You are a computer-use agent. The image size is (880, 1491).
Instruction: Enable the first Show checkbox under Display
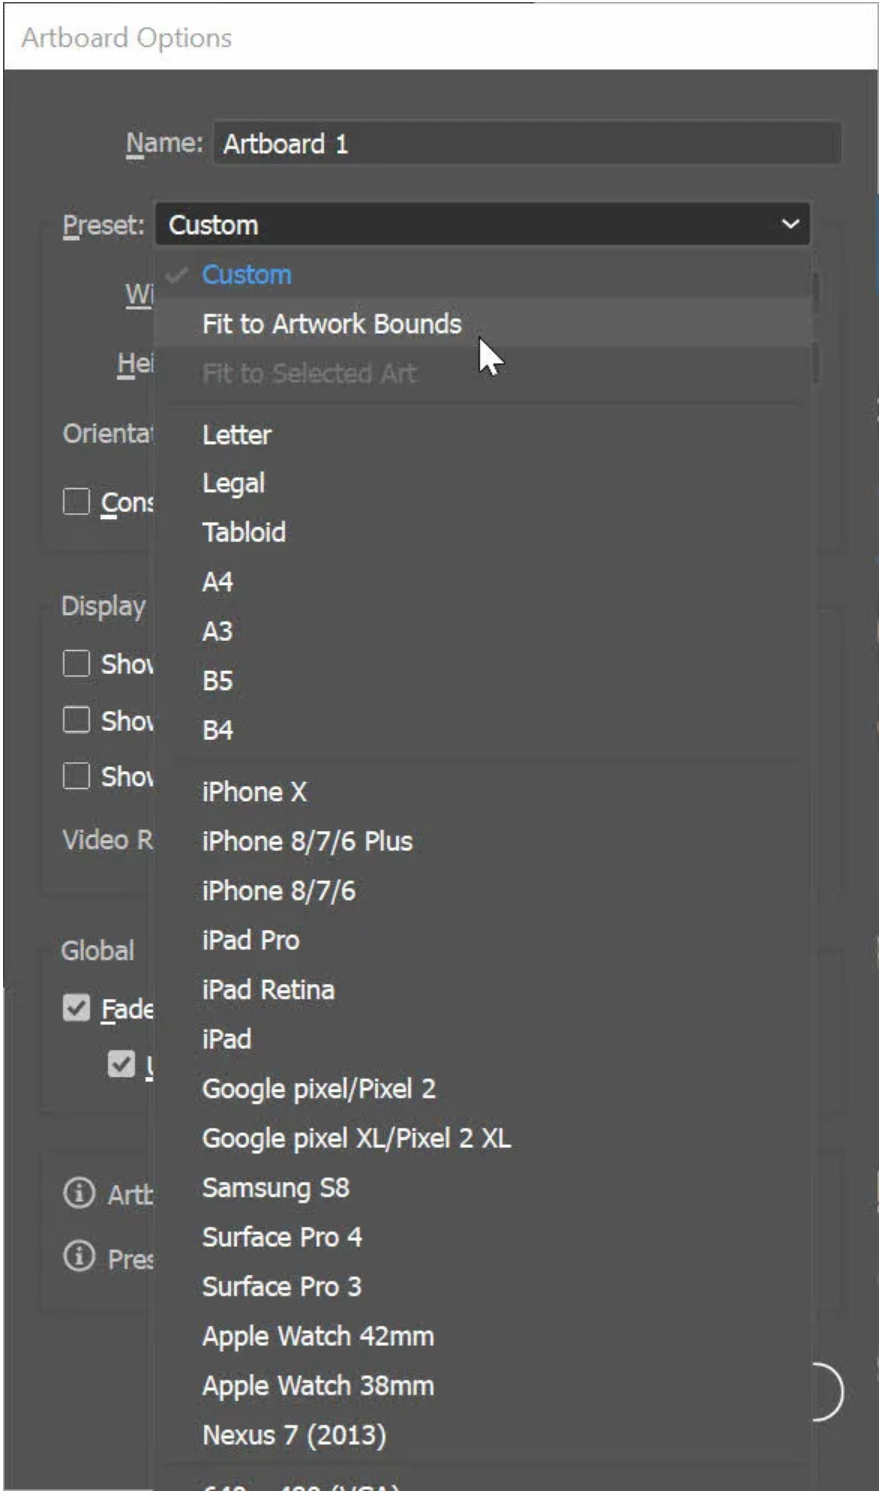77,663
